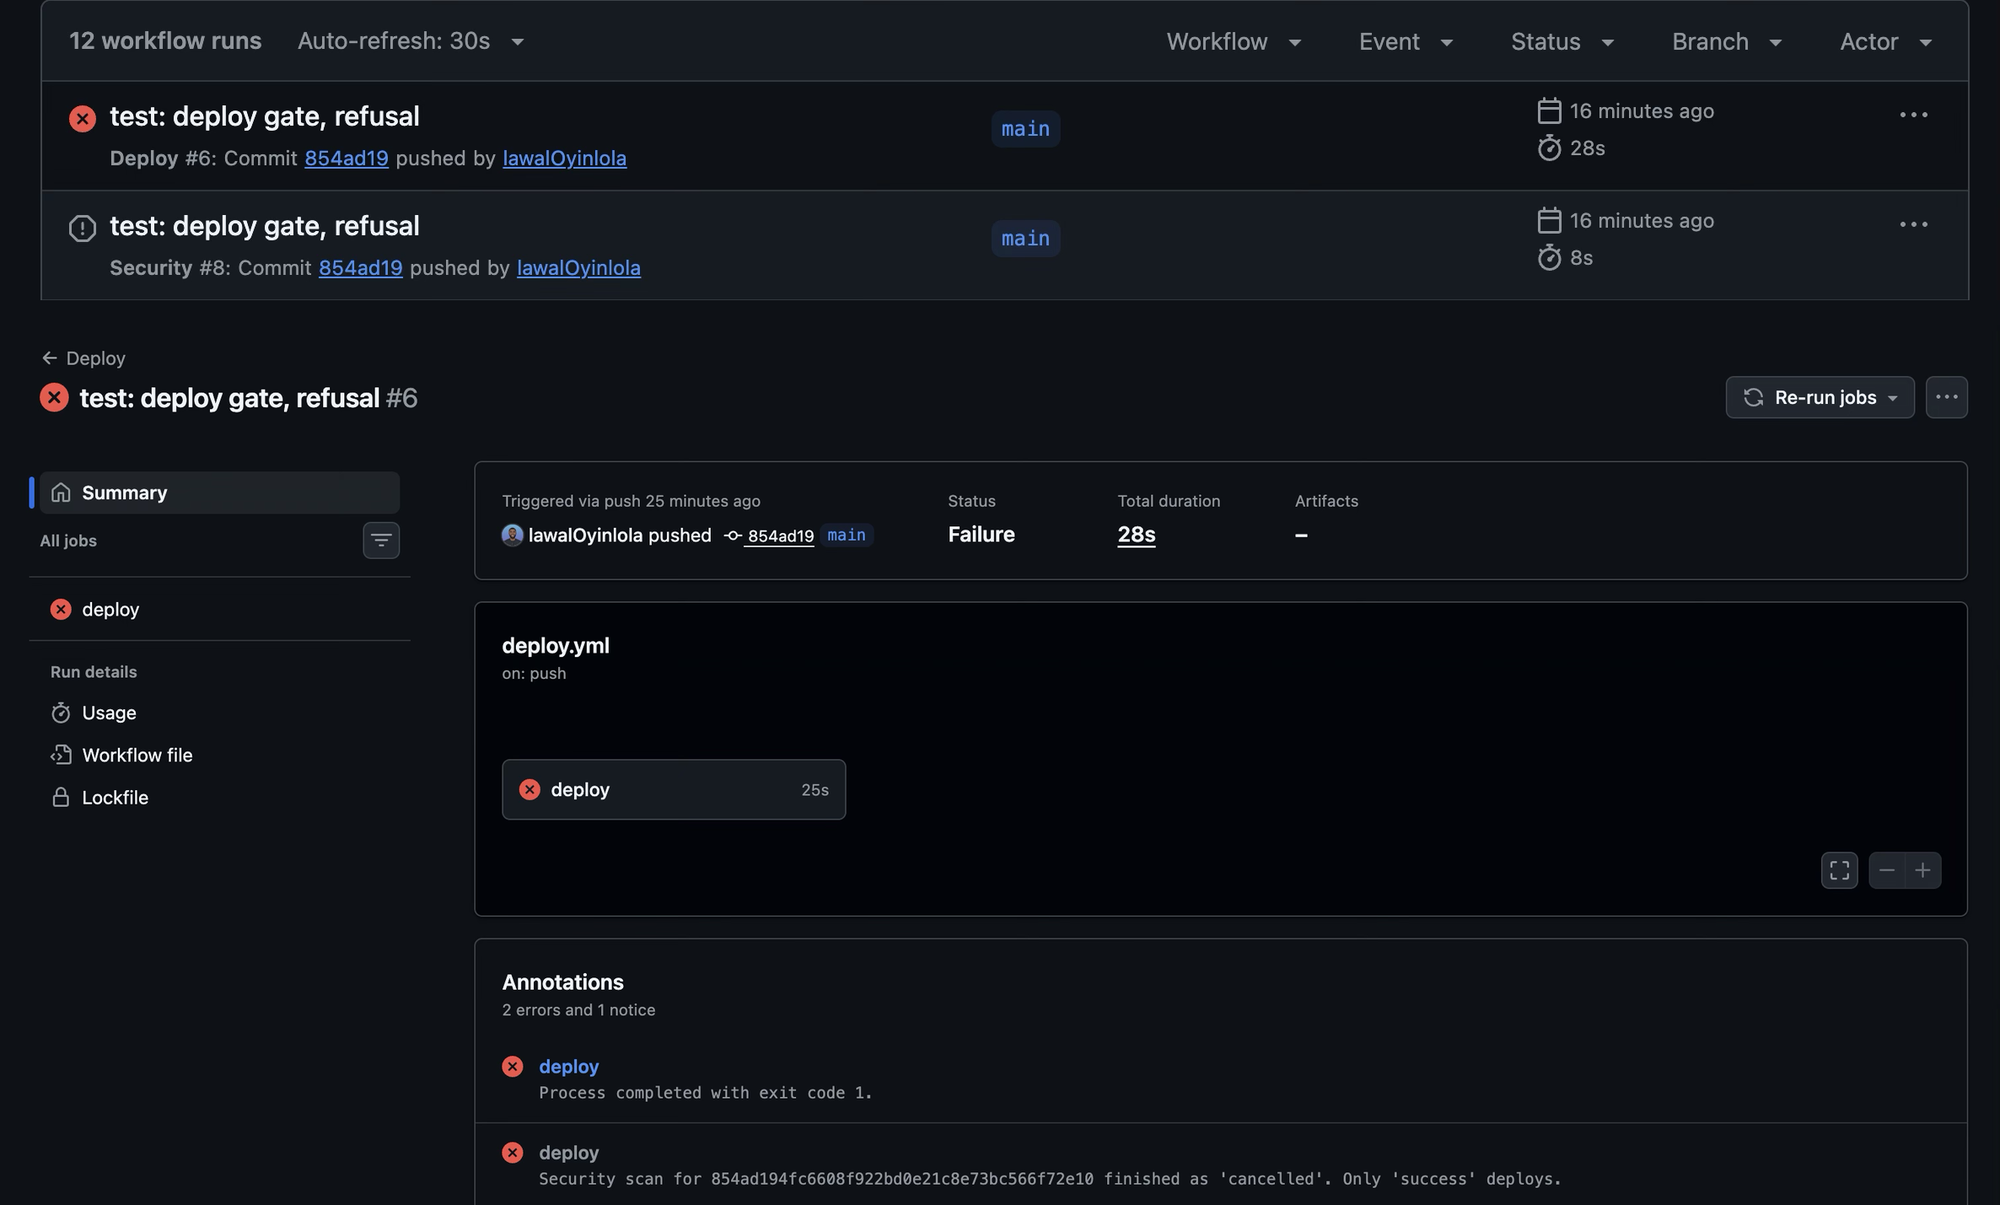Click the All jobs filter icon
Image resolution: width=2000 pixels, height=1205 pixels.
click(x=381, y=541)
